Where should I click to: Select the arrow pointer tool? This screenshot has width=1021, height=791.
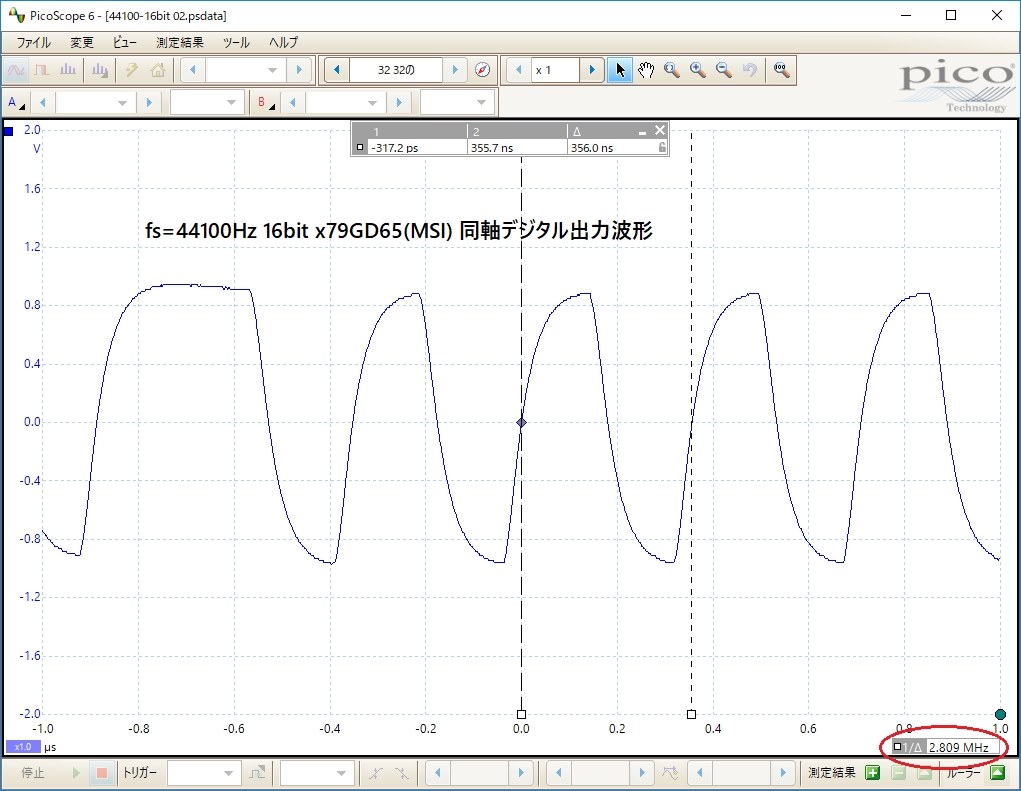tap(619, 70)
